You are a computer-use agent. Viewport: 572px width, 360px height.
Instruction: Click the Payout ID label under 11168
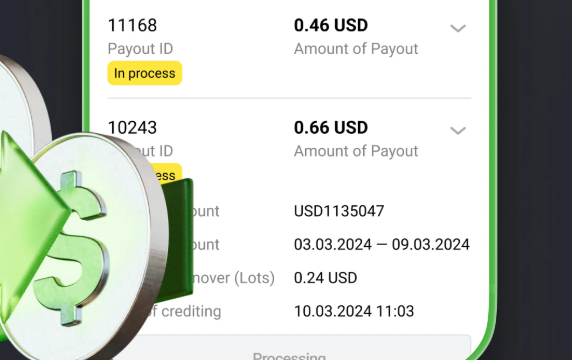pyautogui.click(x=140, y=49)
